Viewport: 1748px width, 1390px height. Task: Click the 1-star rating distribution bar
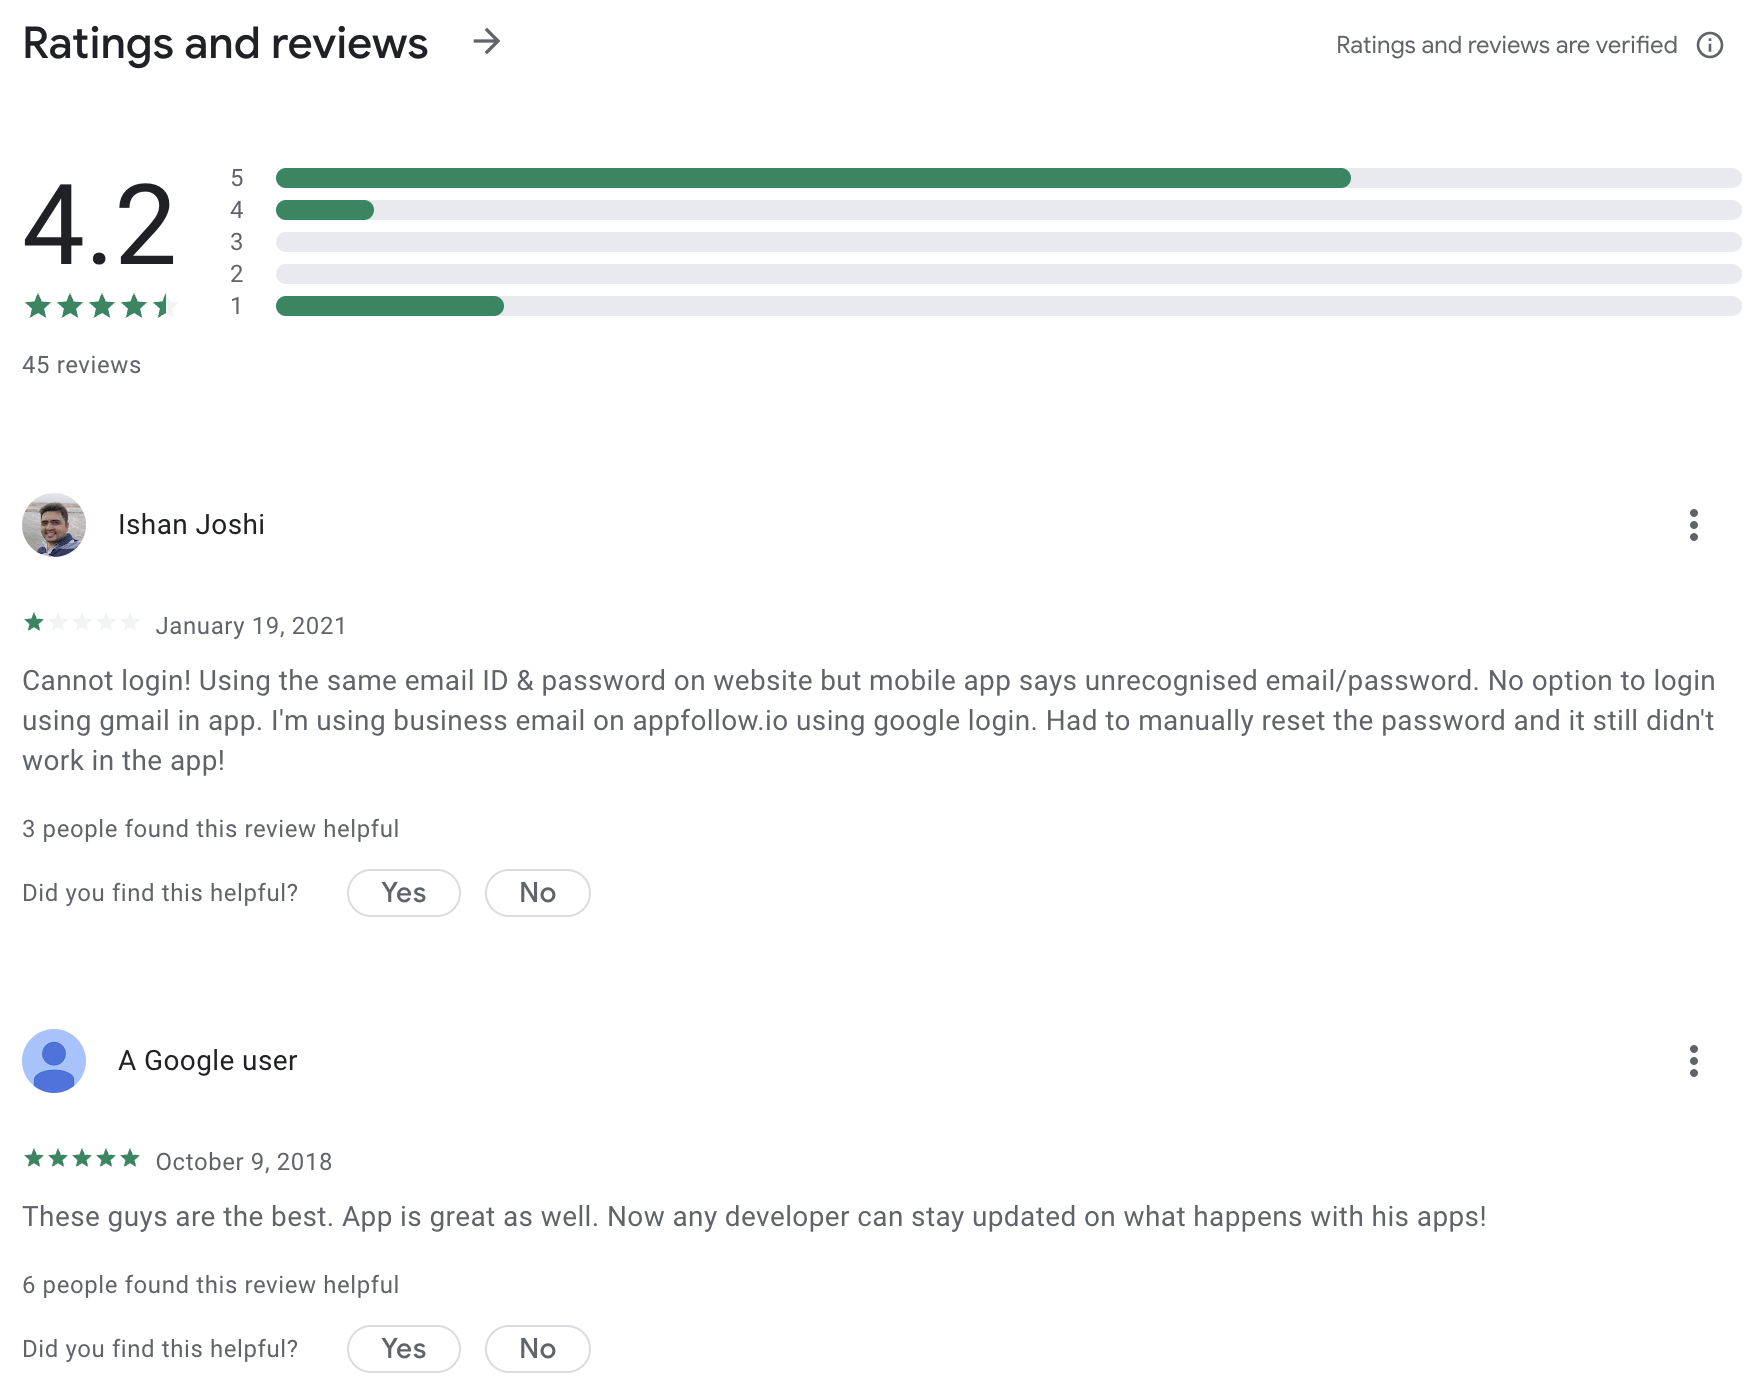pos(1008,306)
